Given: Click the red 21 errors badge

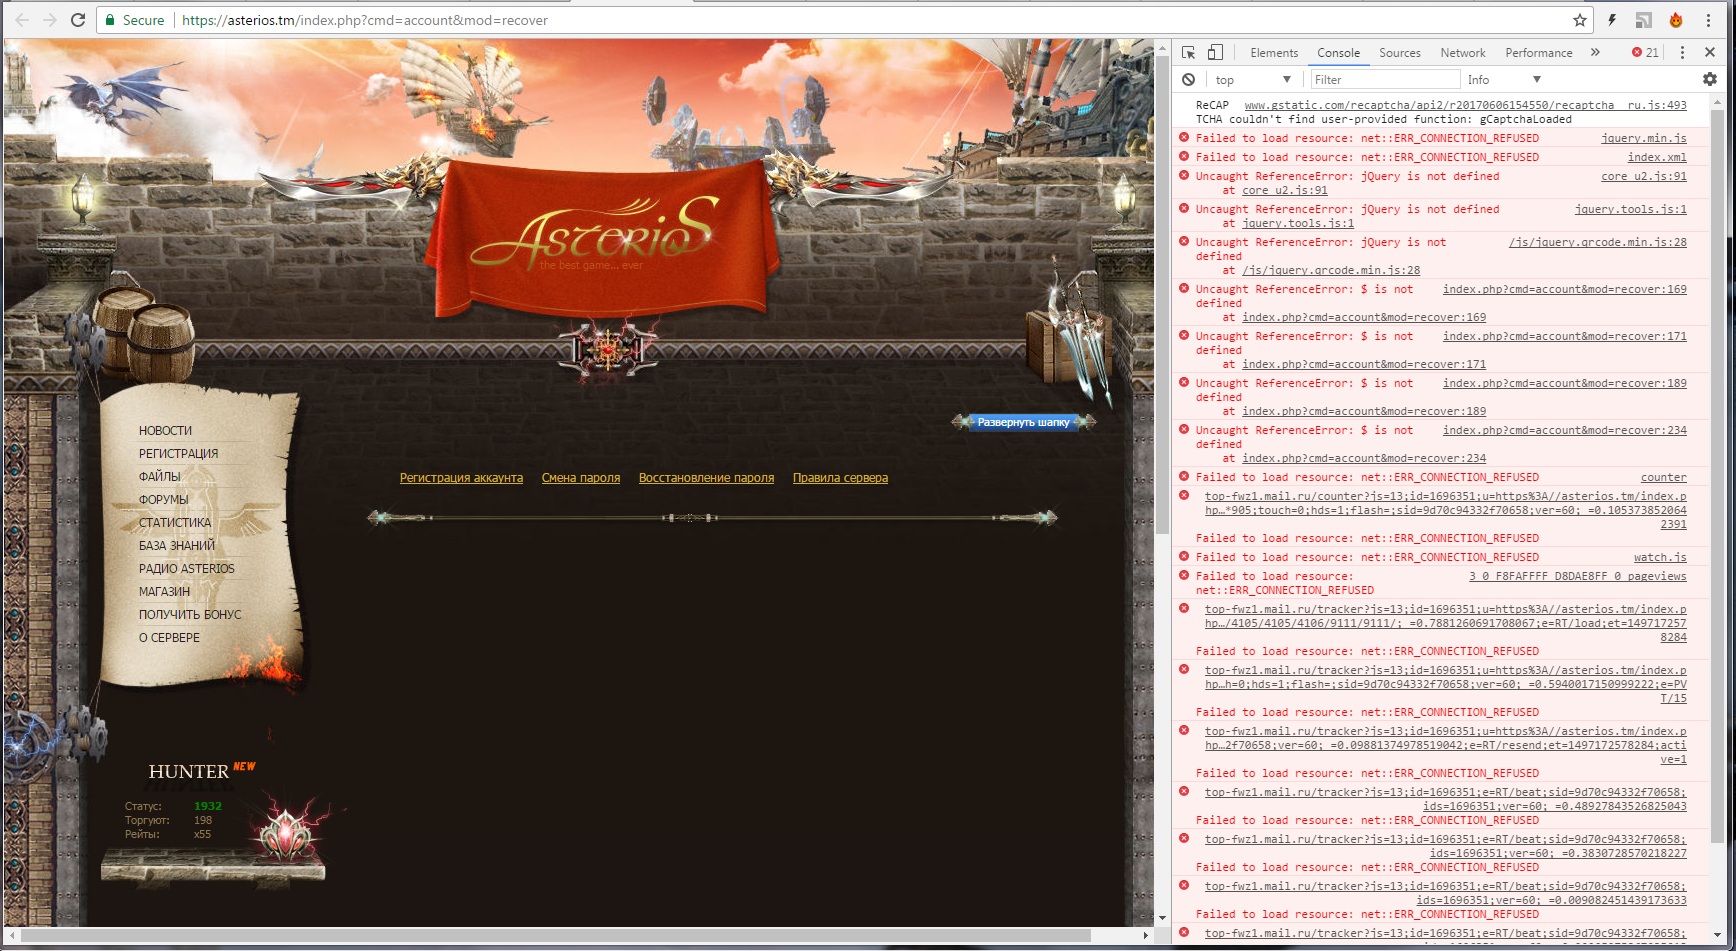Looking at the screenshot, I should coord(1645,52).
